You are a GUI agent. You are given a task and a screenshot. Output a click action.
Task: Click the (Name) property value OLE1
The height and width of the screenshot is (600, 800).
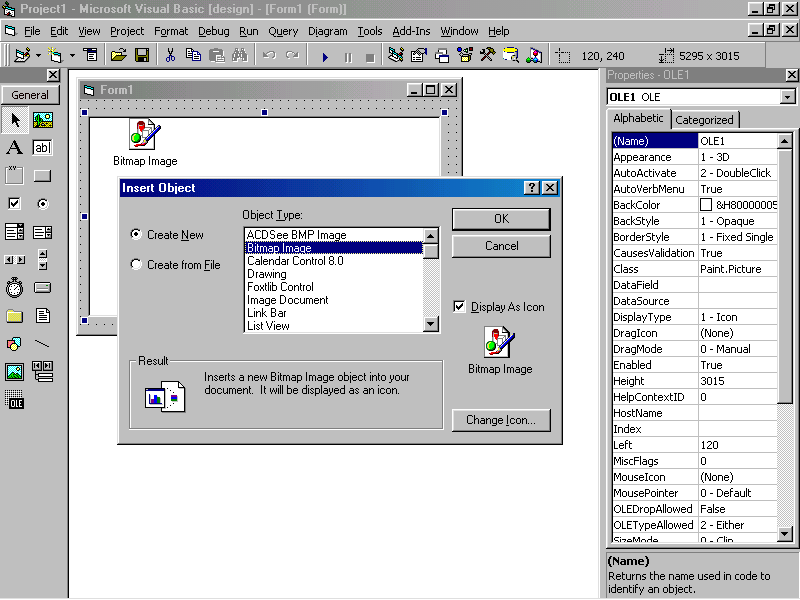click(737, 141)
